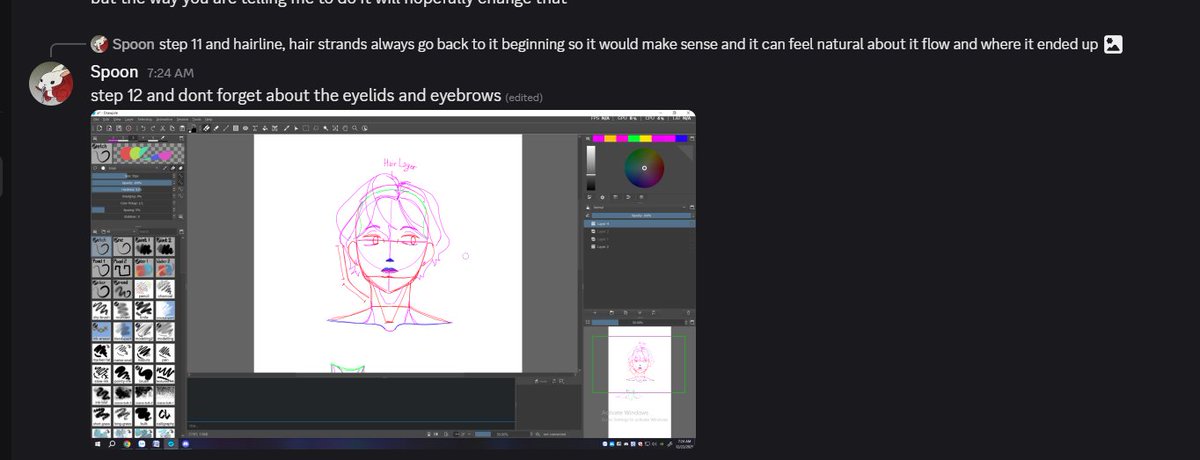This screenshot has width=1200, height=460.
Task: Click the vertical grayscale value bar
Action: pos(591,168)
